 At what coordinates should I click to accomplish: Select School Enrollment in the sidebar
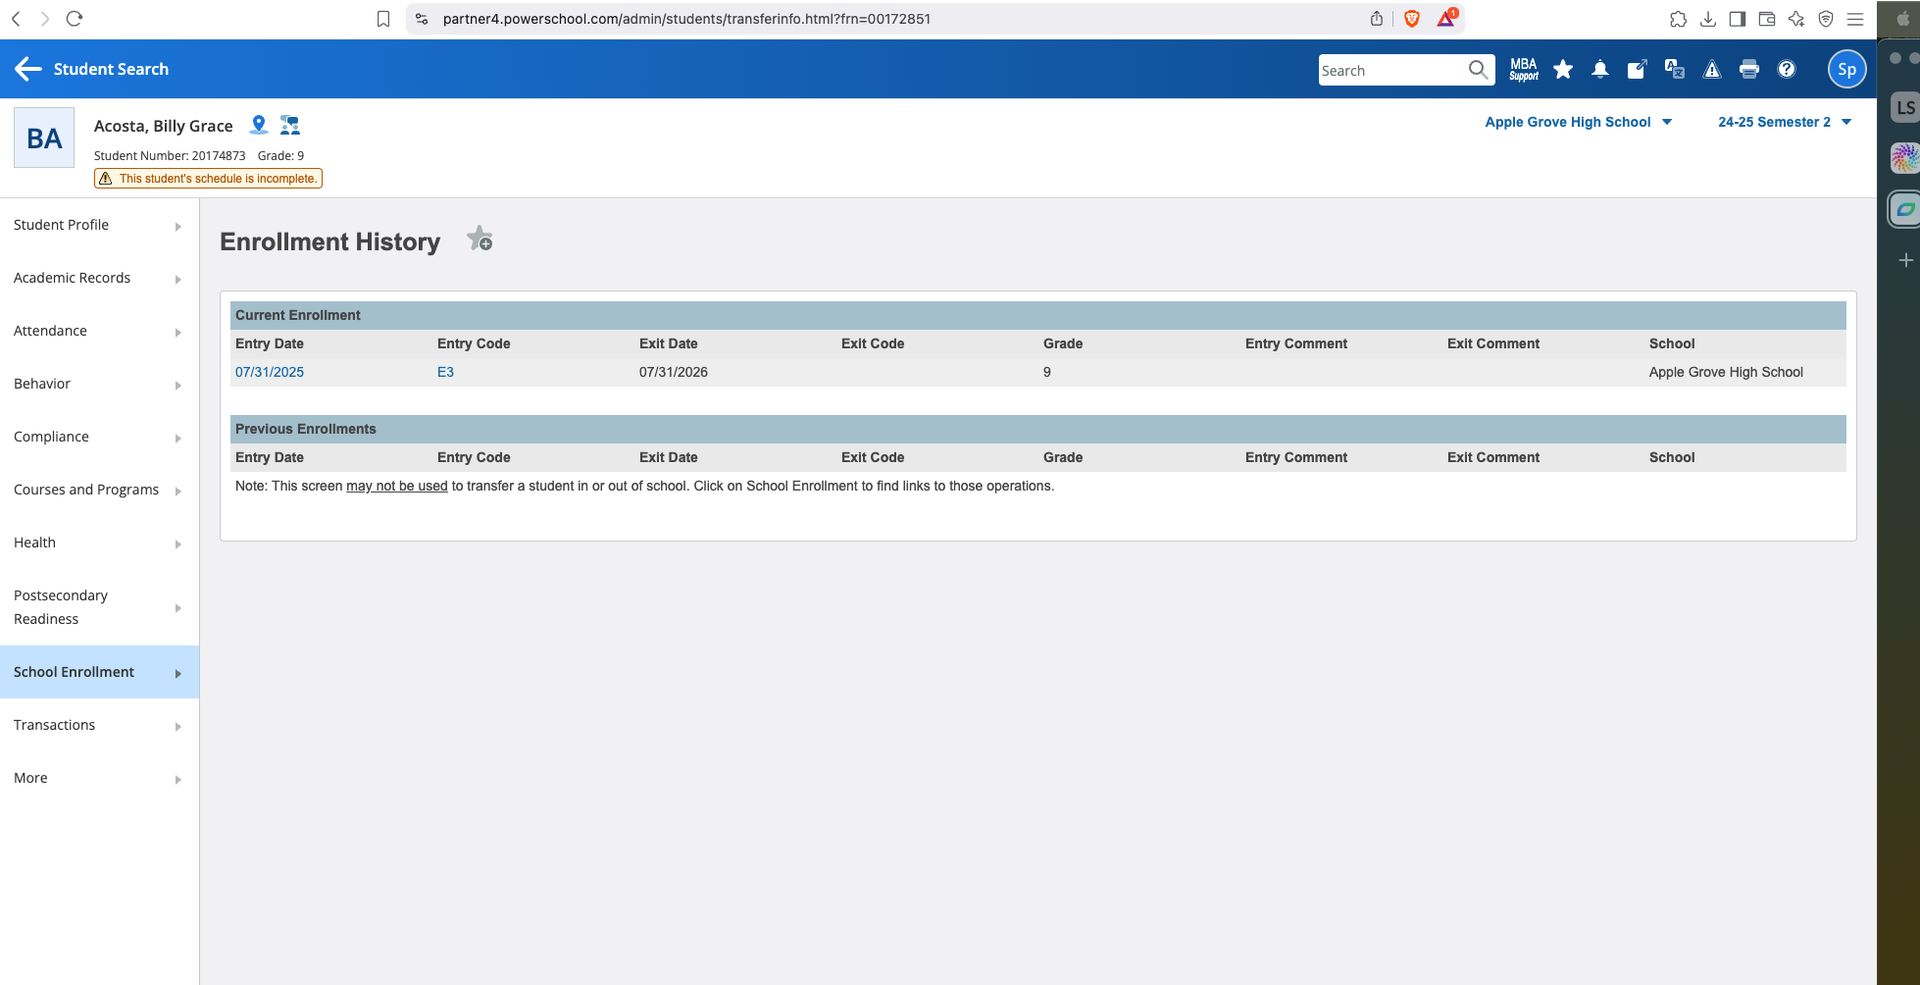(x=98, y=672)
